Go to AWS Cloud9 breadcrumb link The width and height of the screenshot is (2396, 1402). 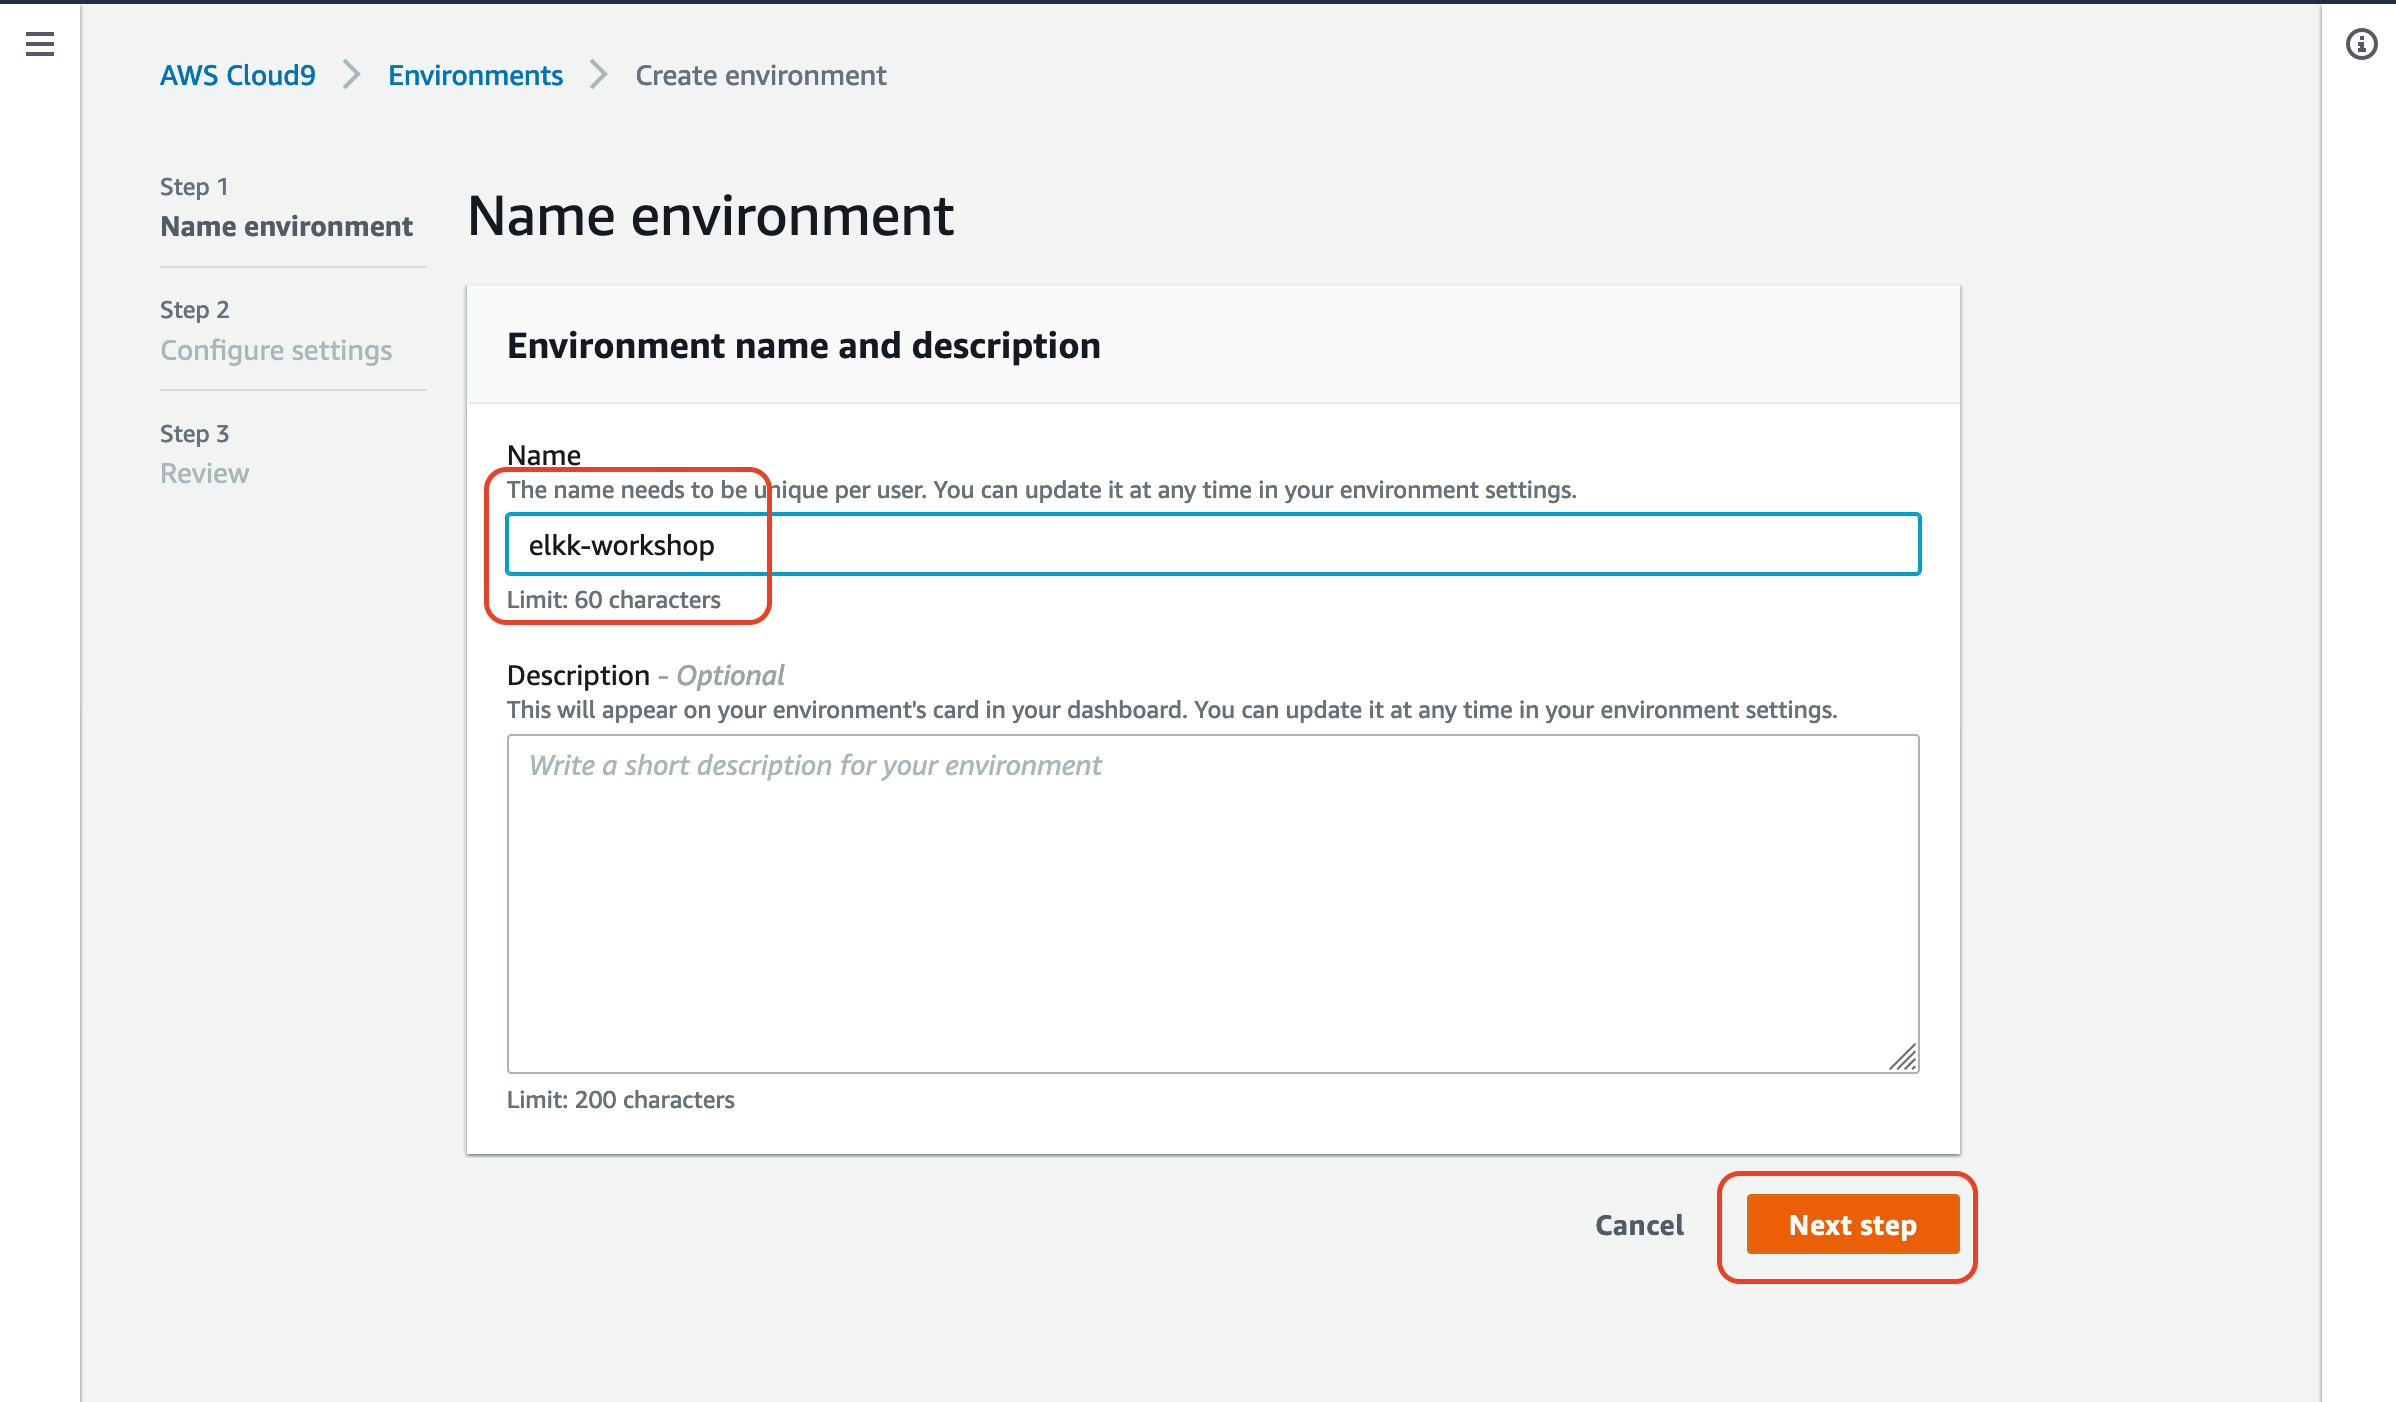pyautogui.click(x=238, y=75)
